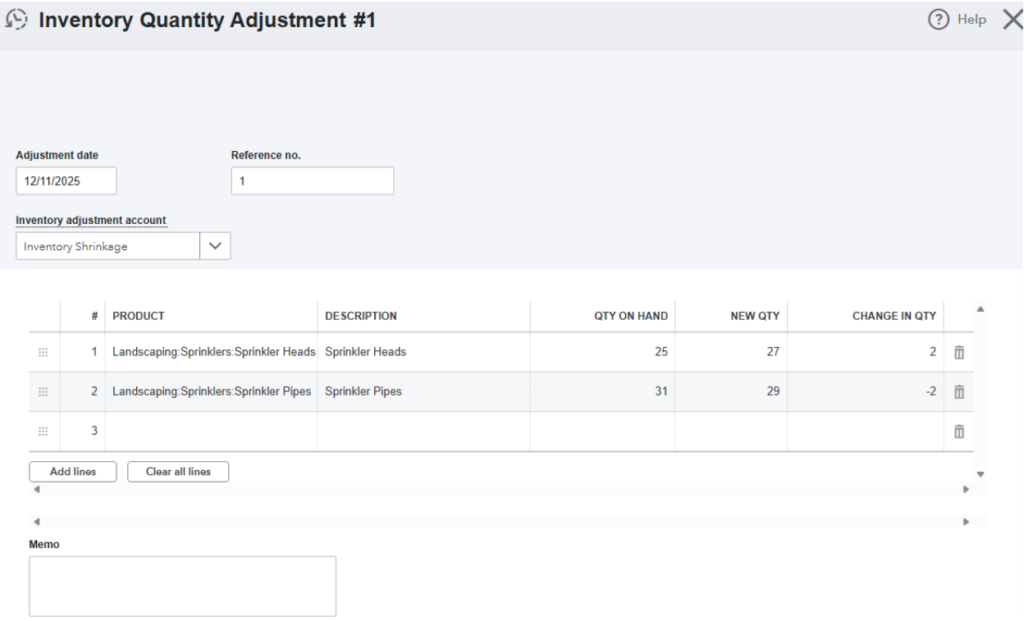Click the table's scroll down arrow

(980, 474)
